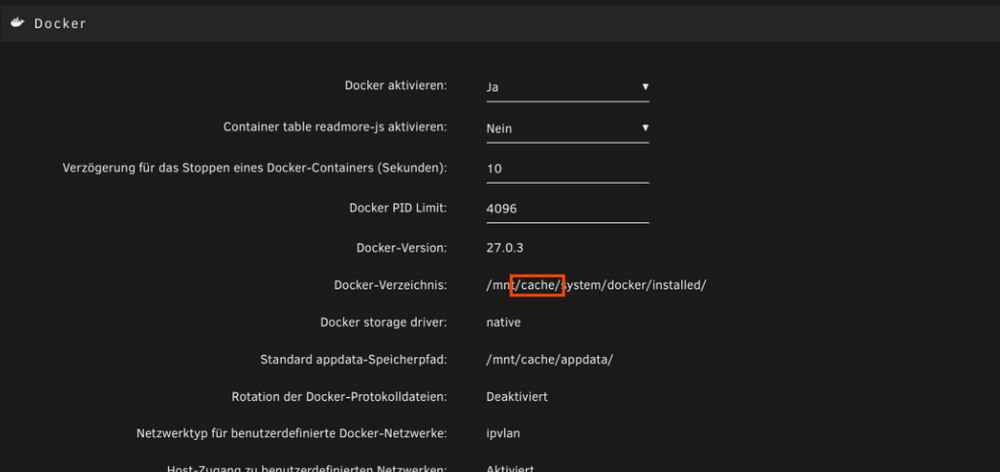Click the log rotation value 'Deaktiviert'
The width and height of the screenshot is (1000, 472).
click(517, 397)
